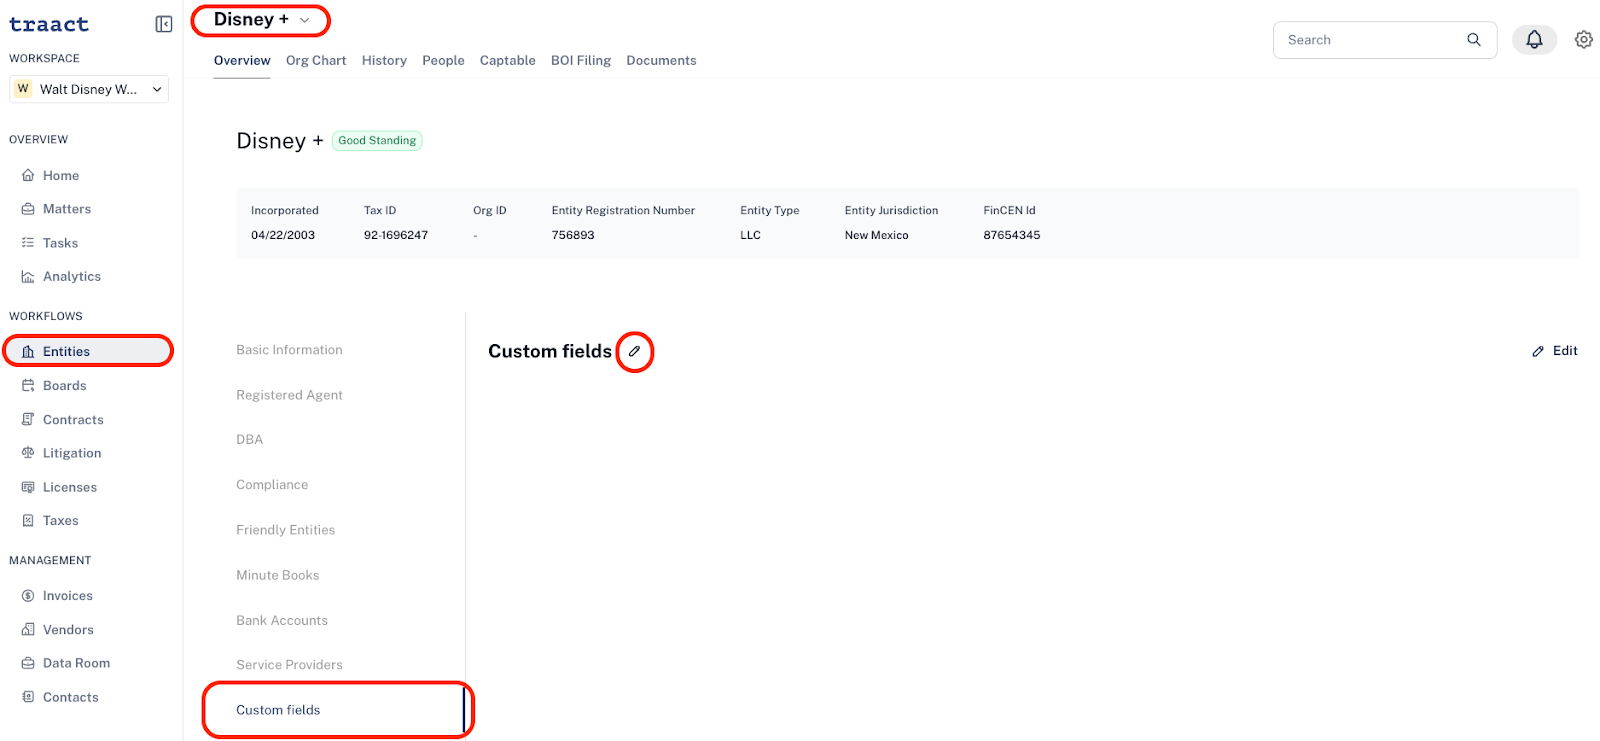Click the Tasks list icon
Screen dimensions: 1600x741
click(28, 243)
